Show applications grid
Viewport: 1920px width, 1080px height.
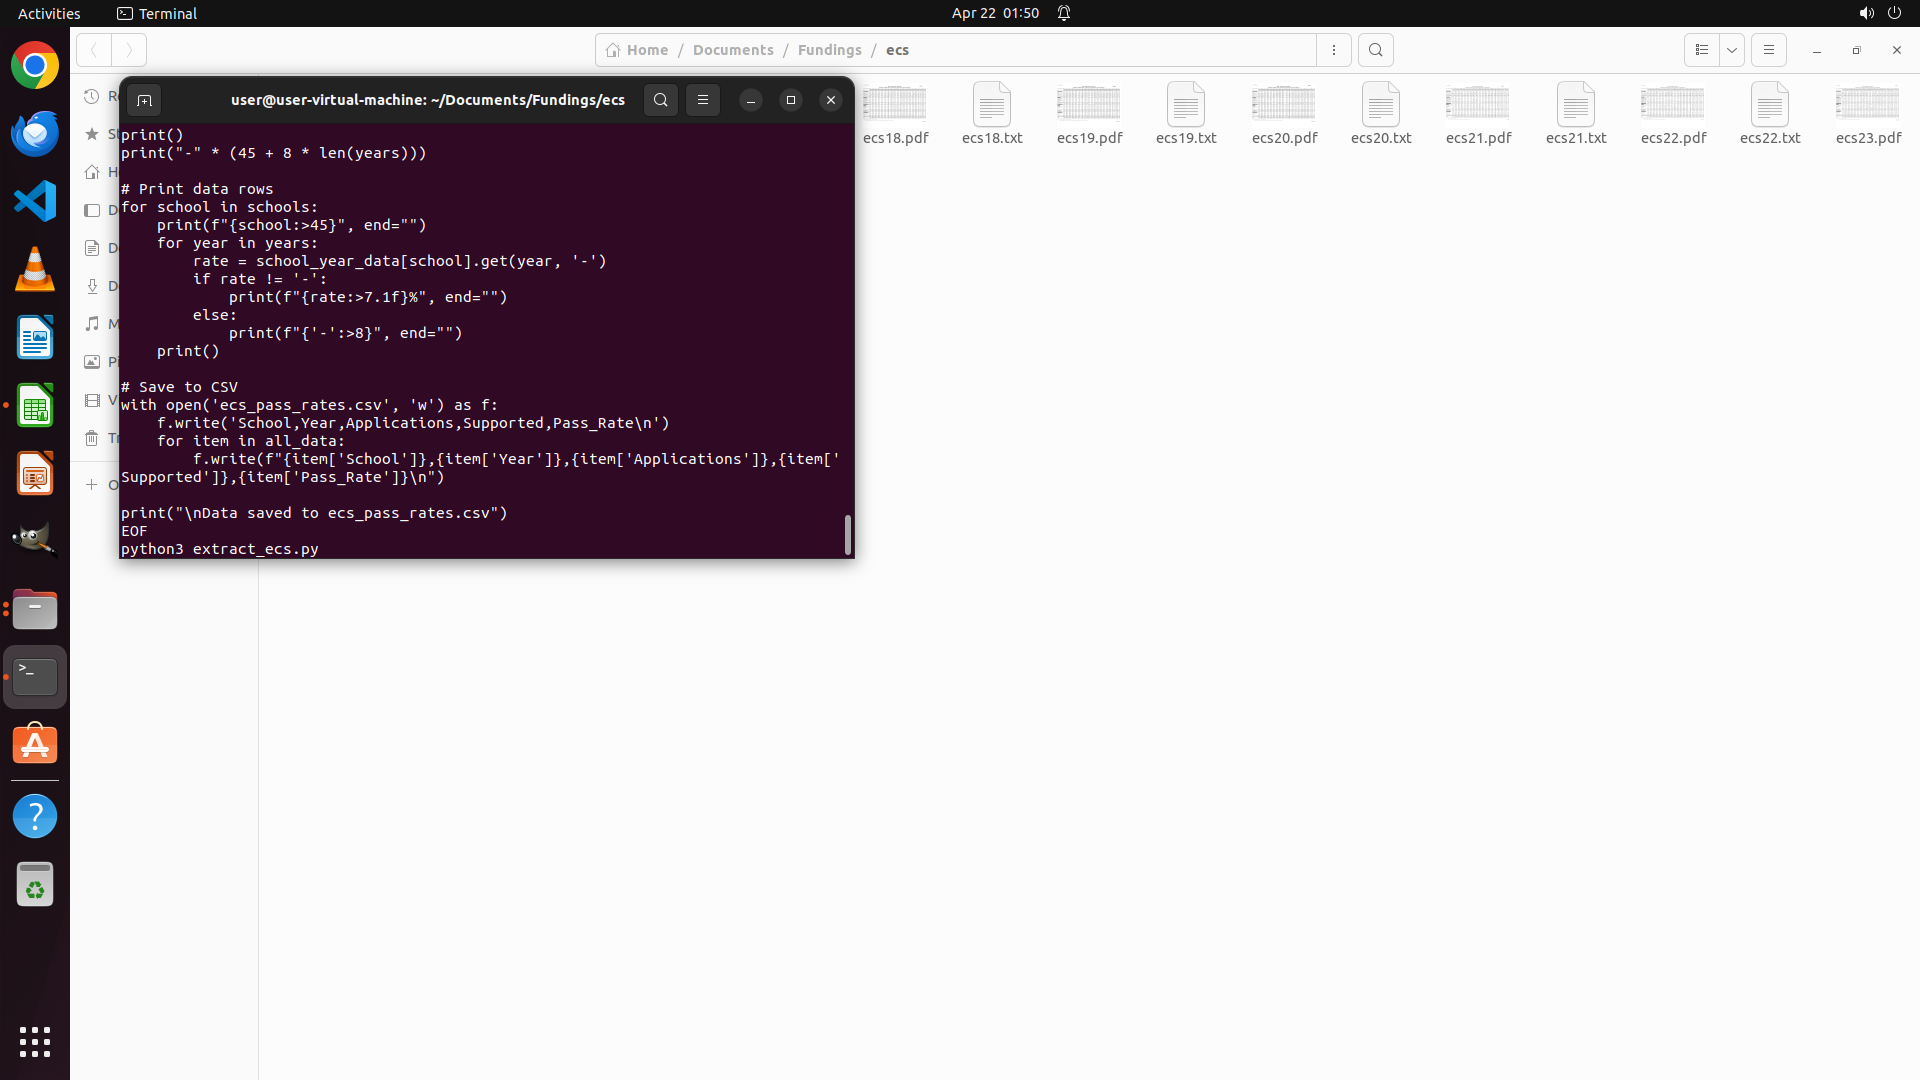tap(35, 1042)
